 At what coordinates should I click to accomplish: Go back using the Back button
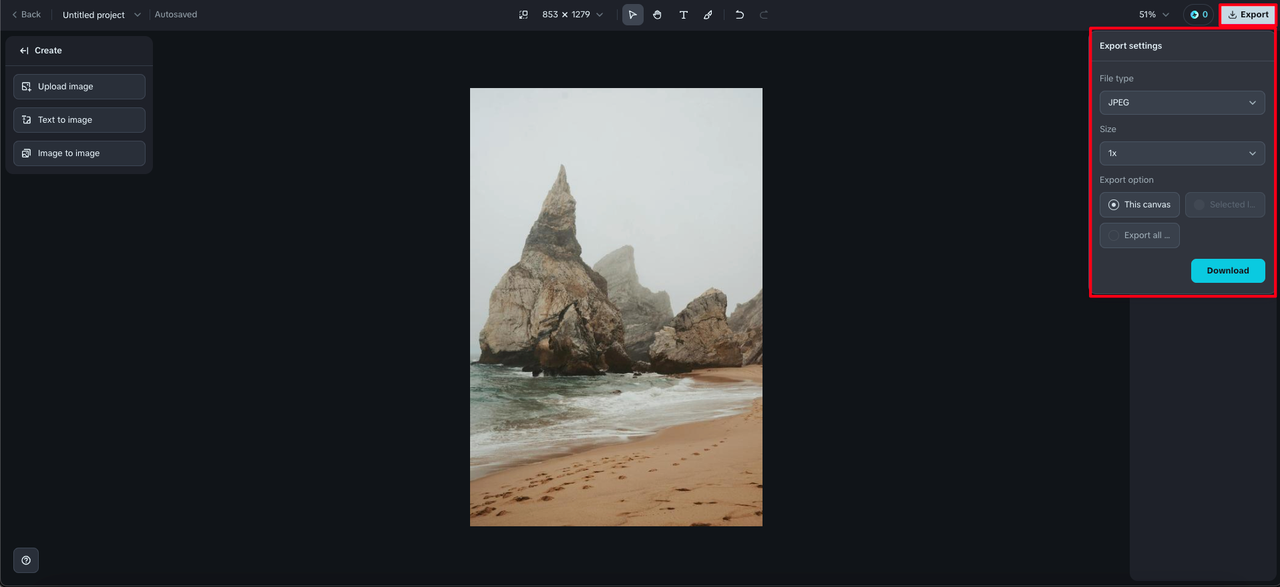(26, 15)
